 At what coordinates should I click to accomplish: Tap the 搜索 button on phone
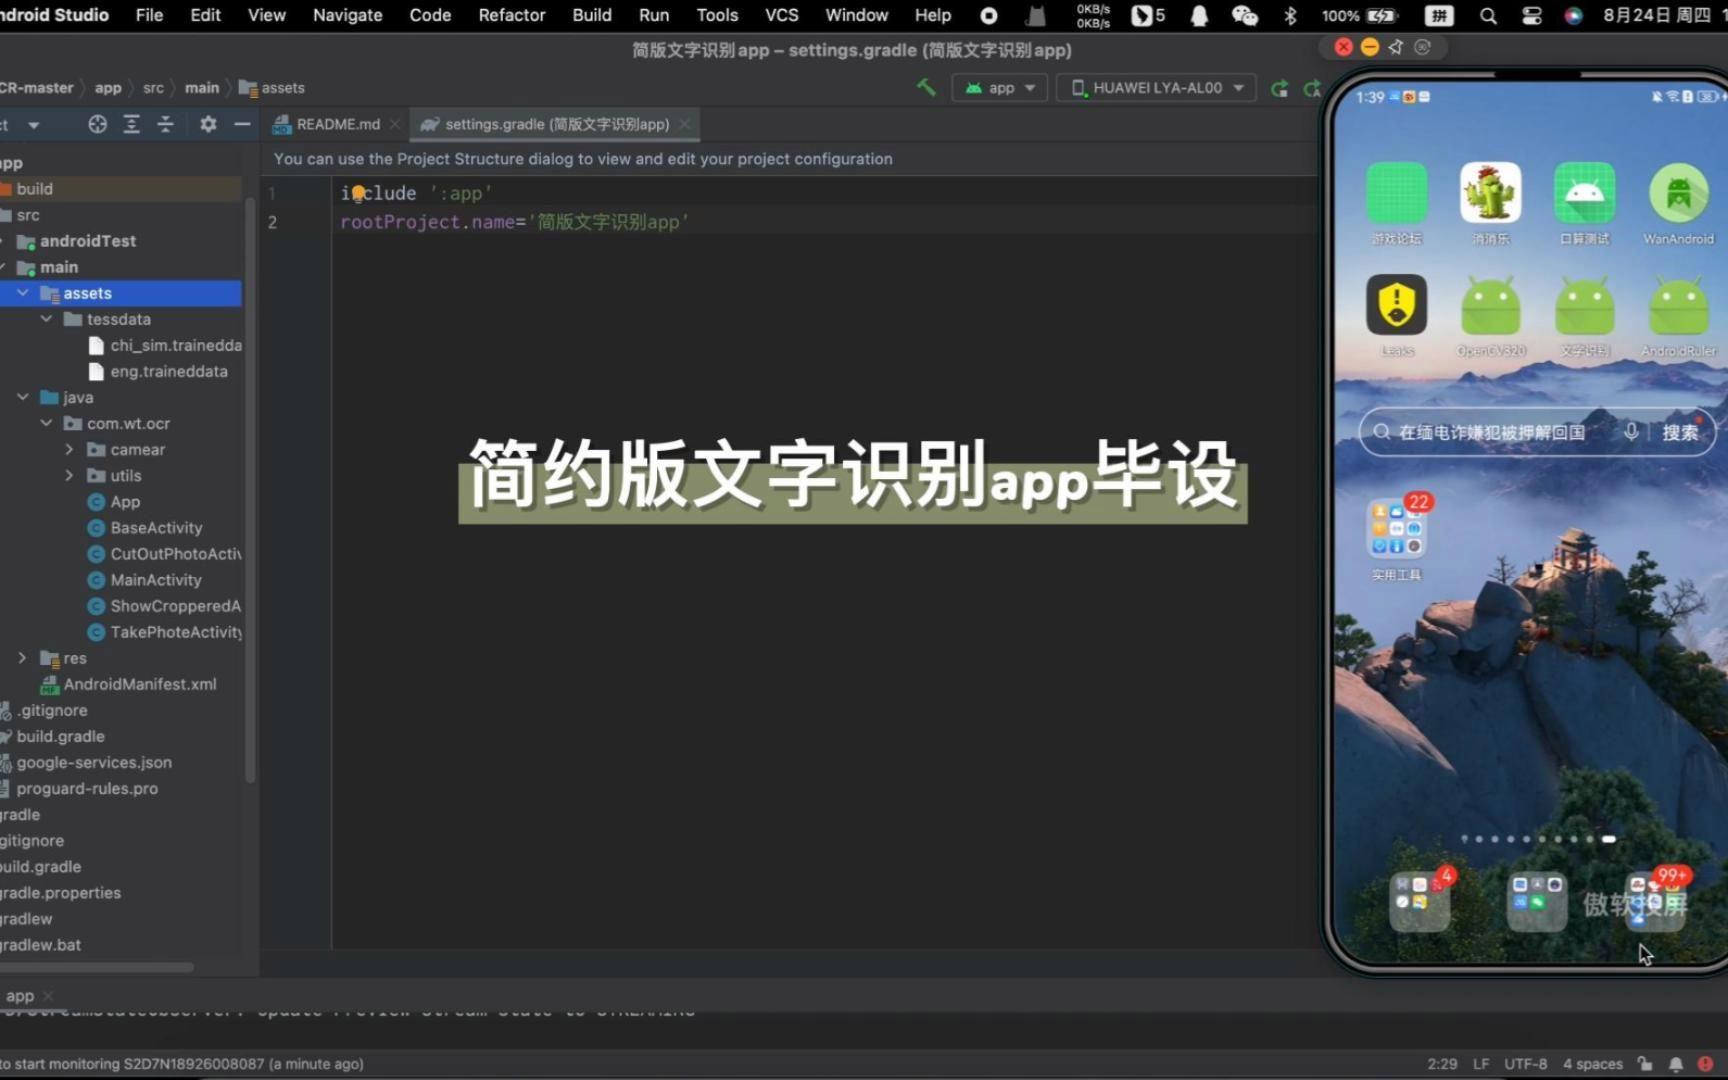[x=1680, y=432]
